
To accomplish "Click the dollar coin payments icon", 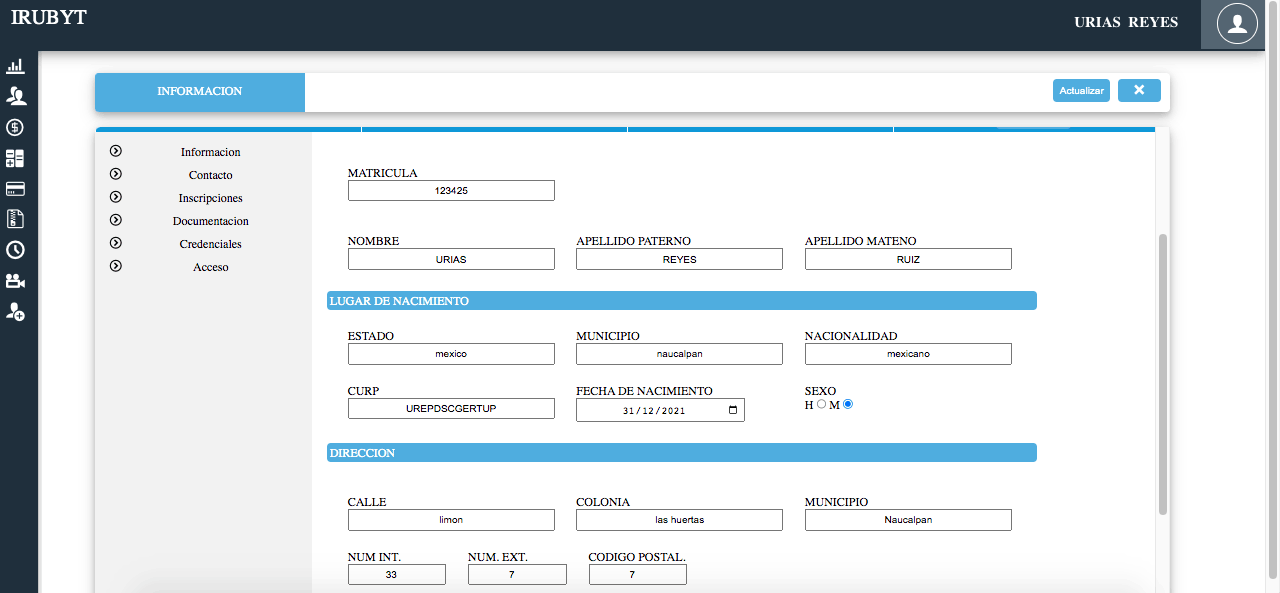I will (x=15, y=127).
